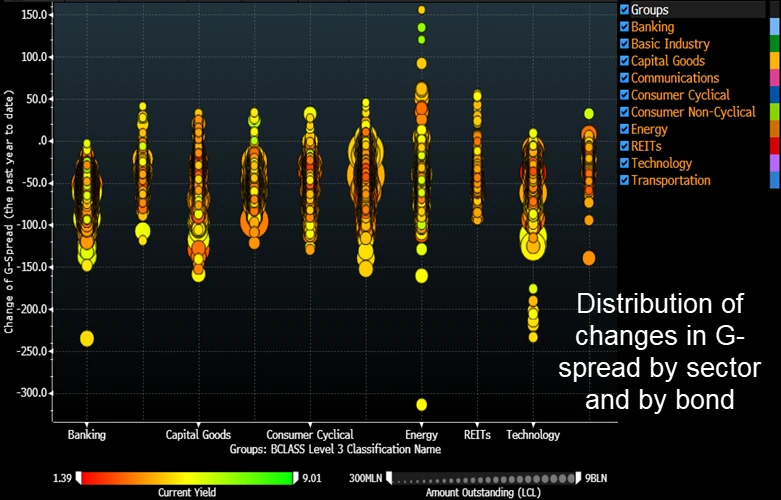Screen dimensions: 781x500
Task: Toggle the Banking checkbox
Action: [624, 27]
